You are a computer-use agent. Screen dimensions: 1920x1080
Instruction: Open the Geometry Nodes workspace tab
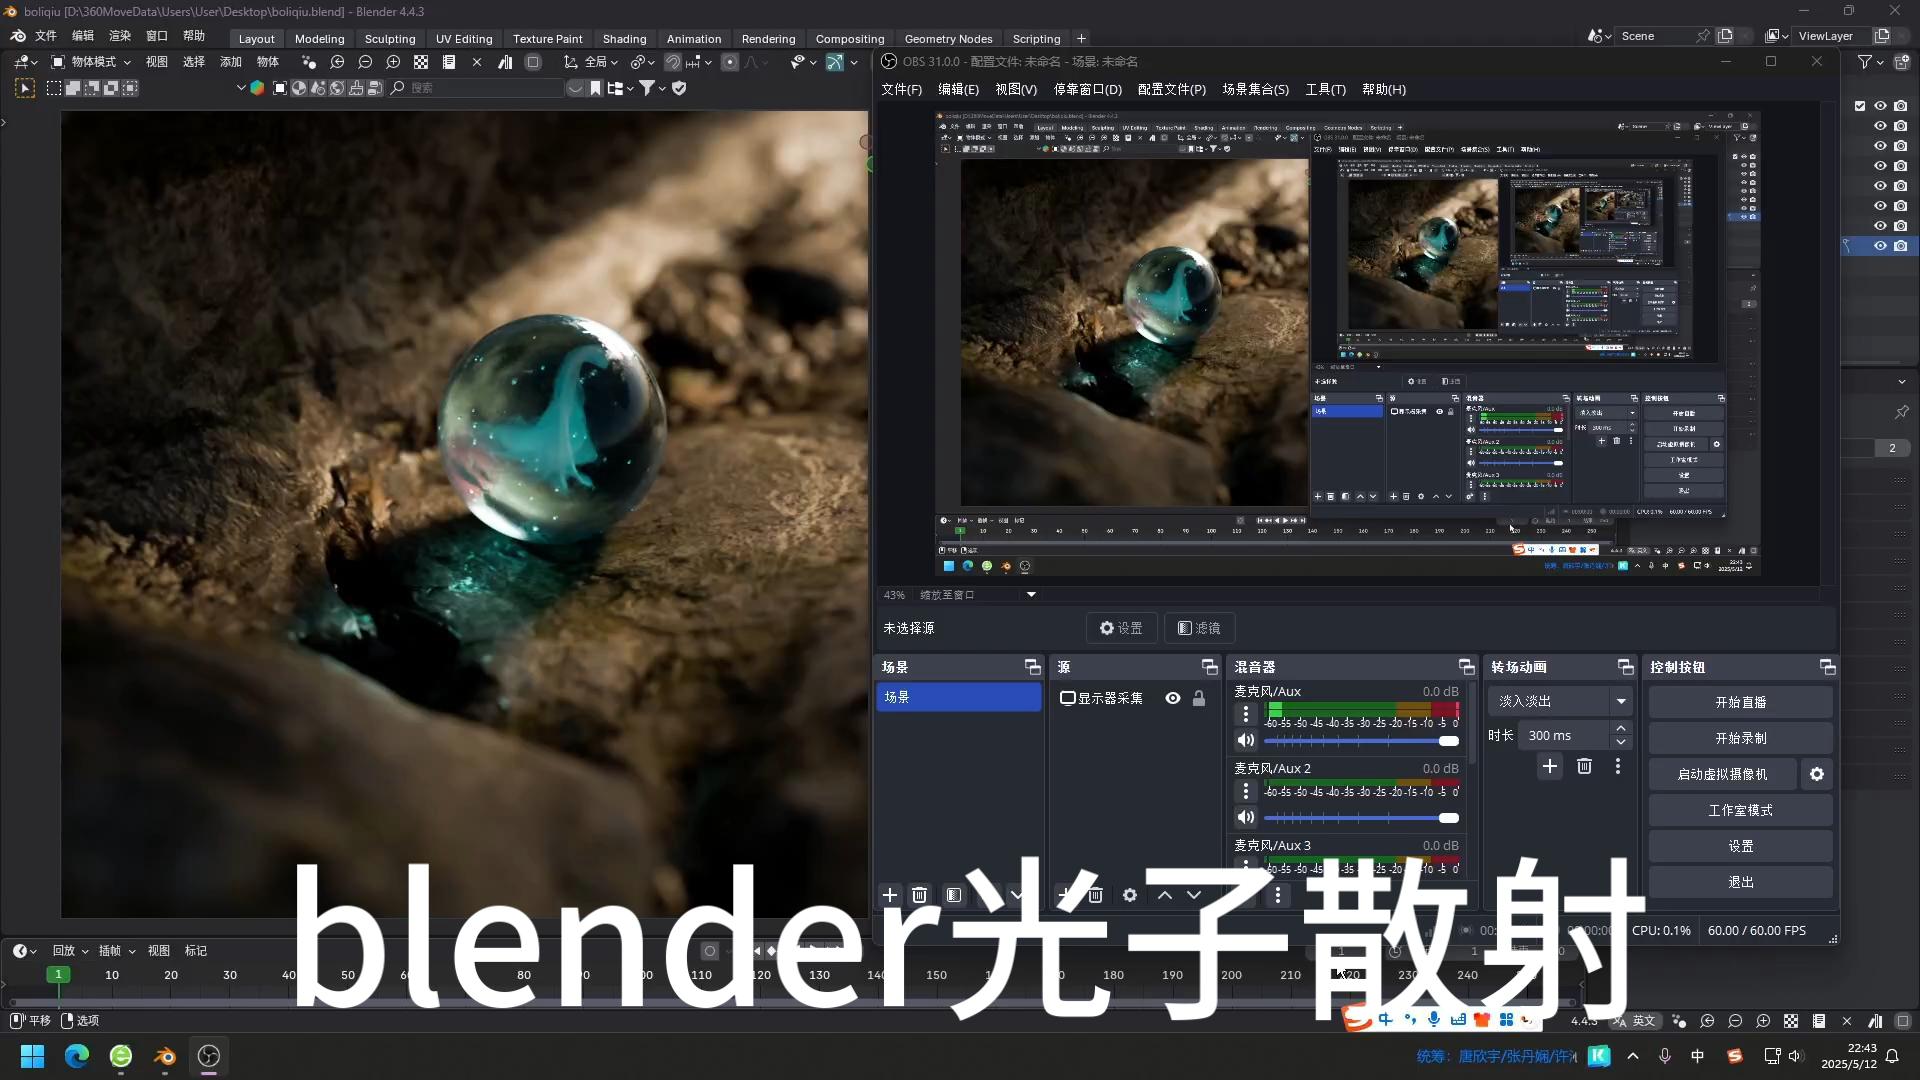tap(948, 39)
